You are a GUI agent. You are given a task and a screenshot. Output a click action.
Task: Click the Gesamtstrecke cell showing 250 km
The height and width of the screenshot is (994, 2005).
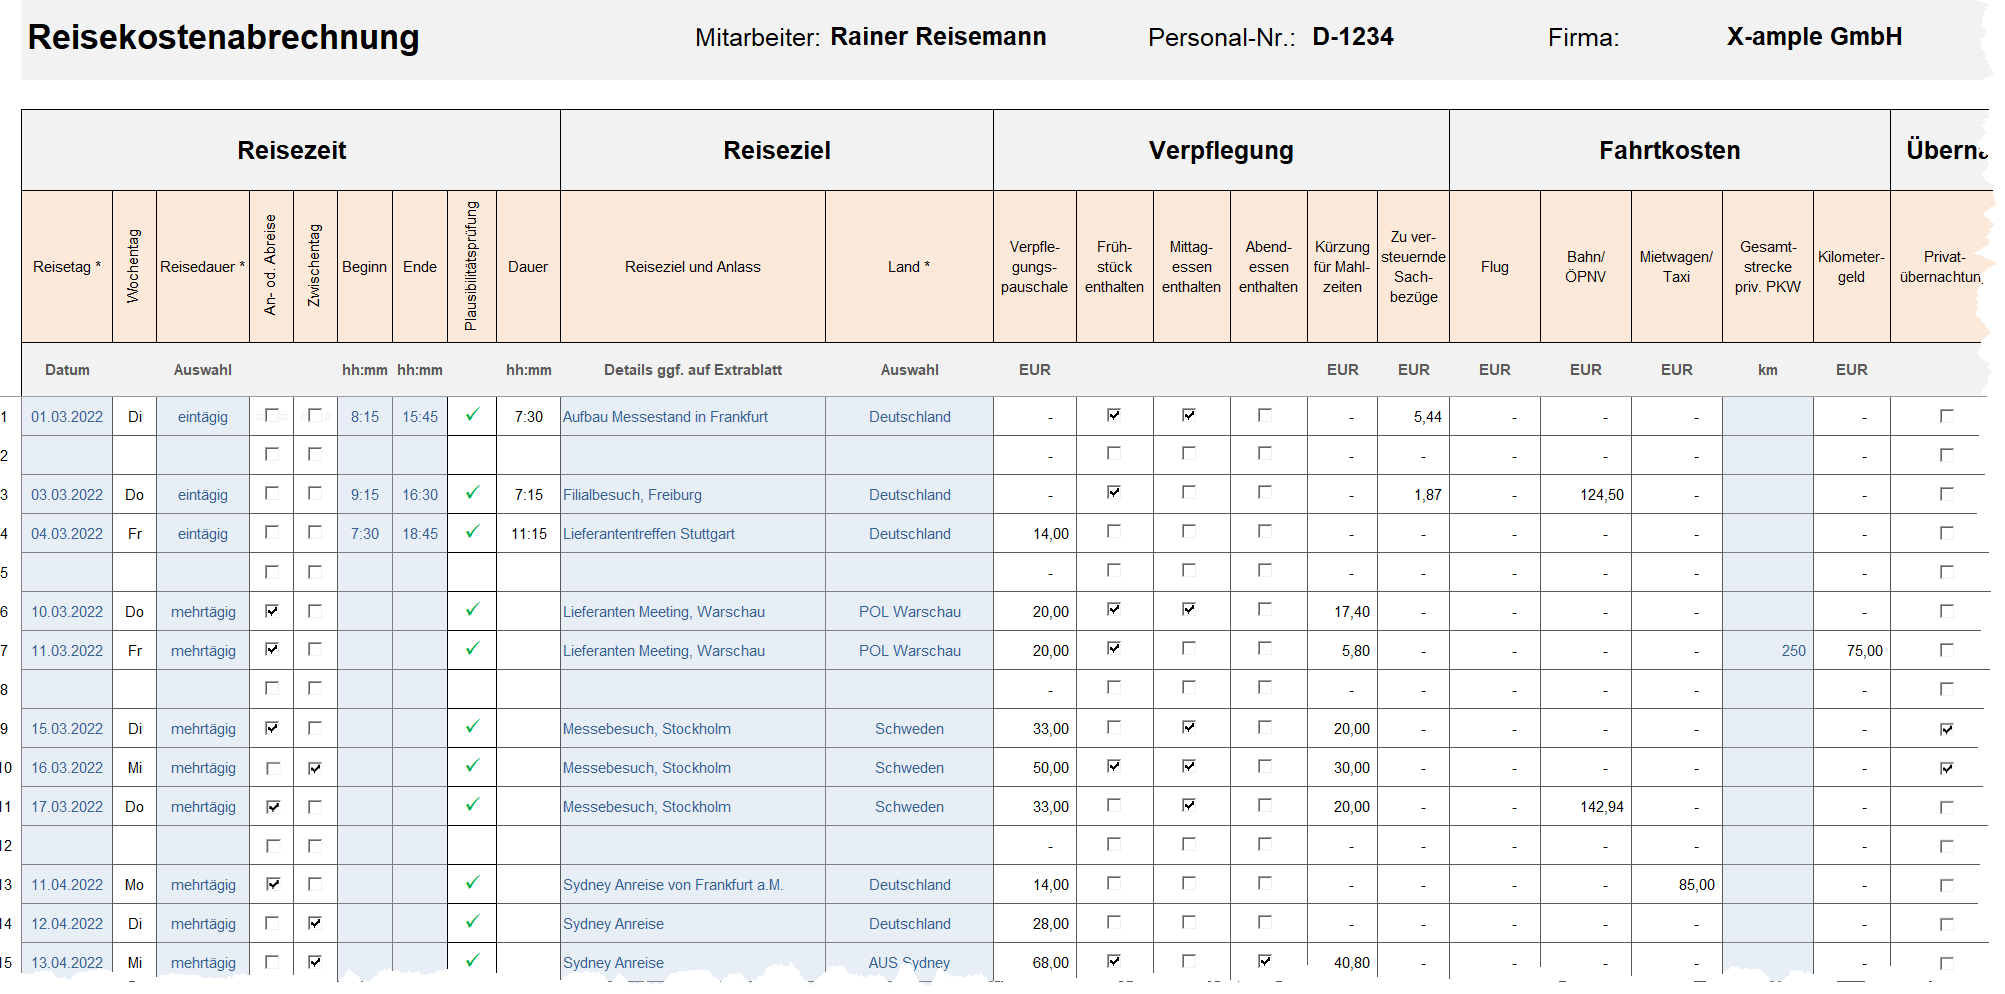tap(1768, 651)
